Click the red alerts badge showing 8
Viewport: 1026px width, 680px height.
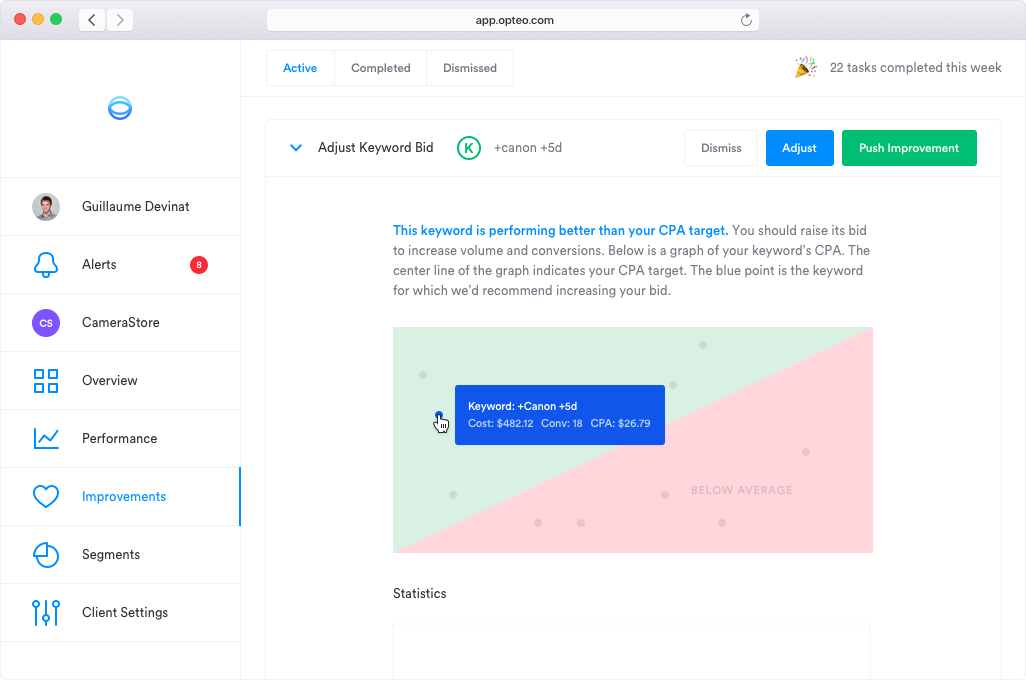pos(199,265)
